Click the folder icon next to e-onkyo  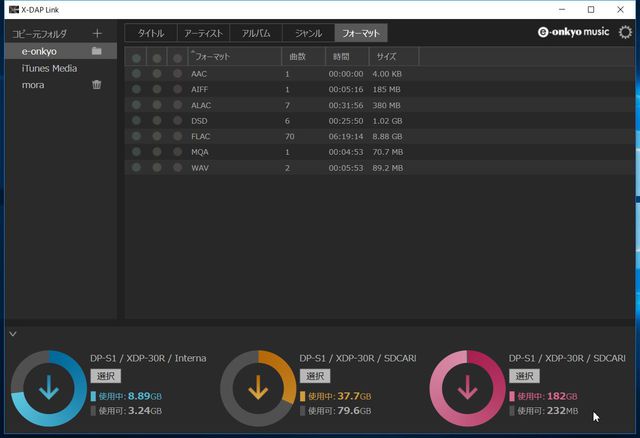[97, 51]
